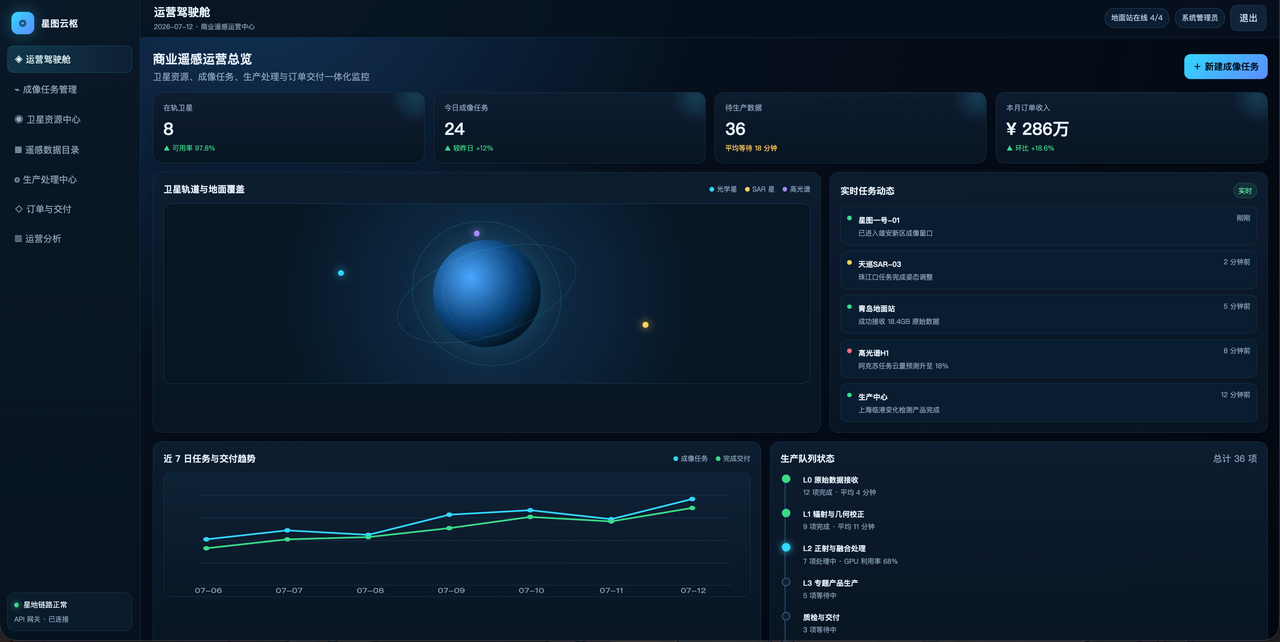Select 生产处理中心 in the sidebar

(x=70, y=179)
